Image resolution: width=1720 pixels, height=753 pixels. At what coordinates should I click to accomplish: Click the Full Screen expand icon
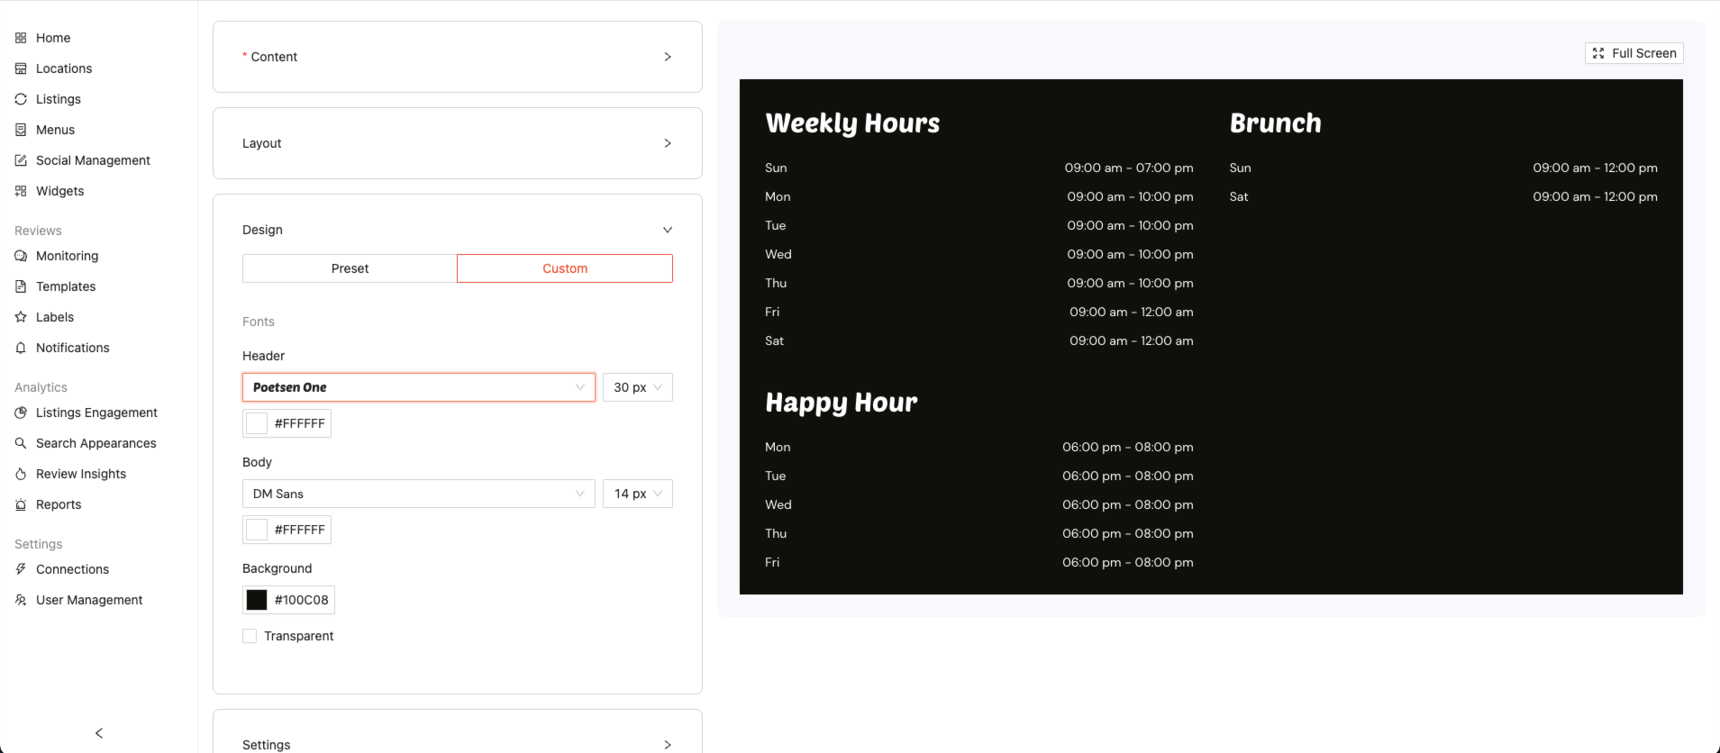click(1598, 53)
